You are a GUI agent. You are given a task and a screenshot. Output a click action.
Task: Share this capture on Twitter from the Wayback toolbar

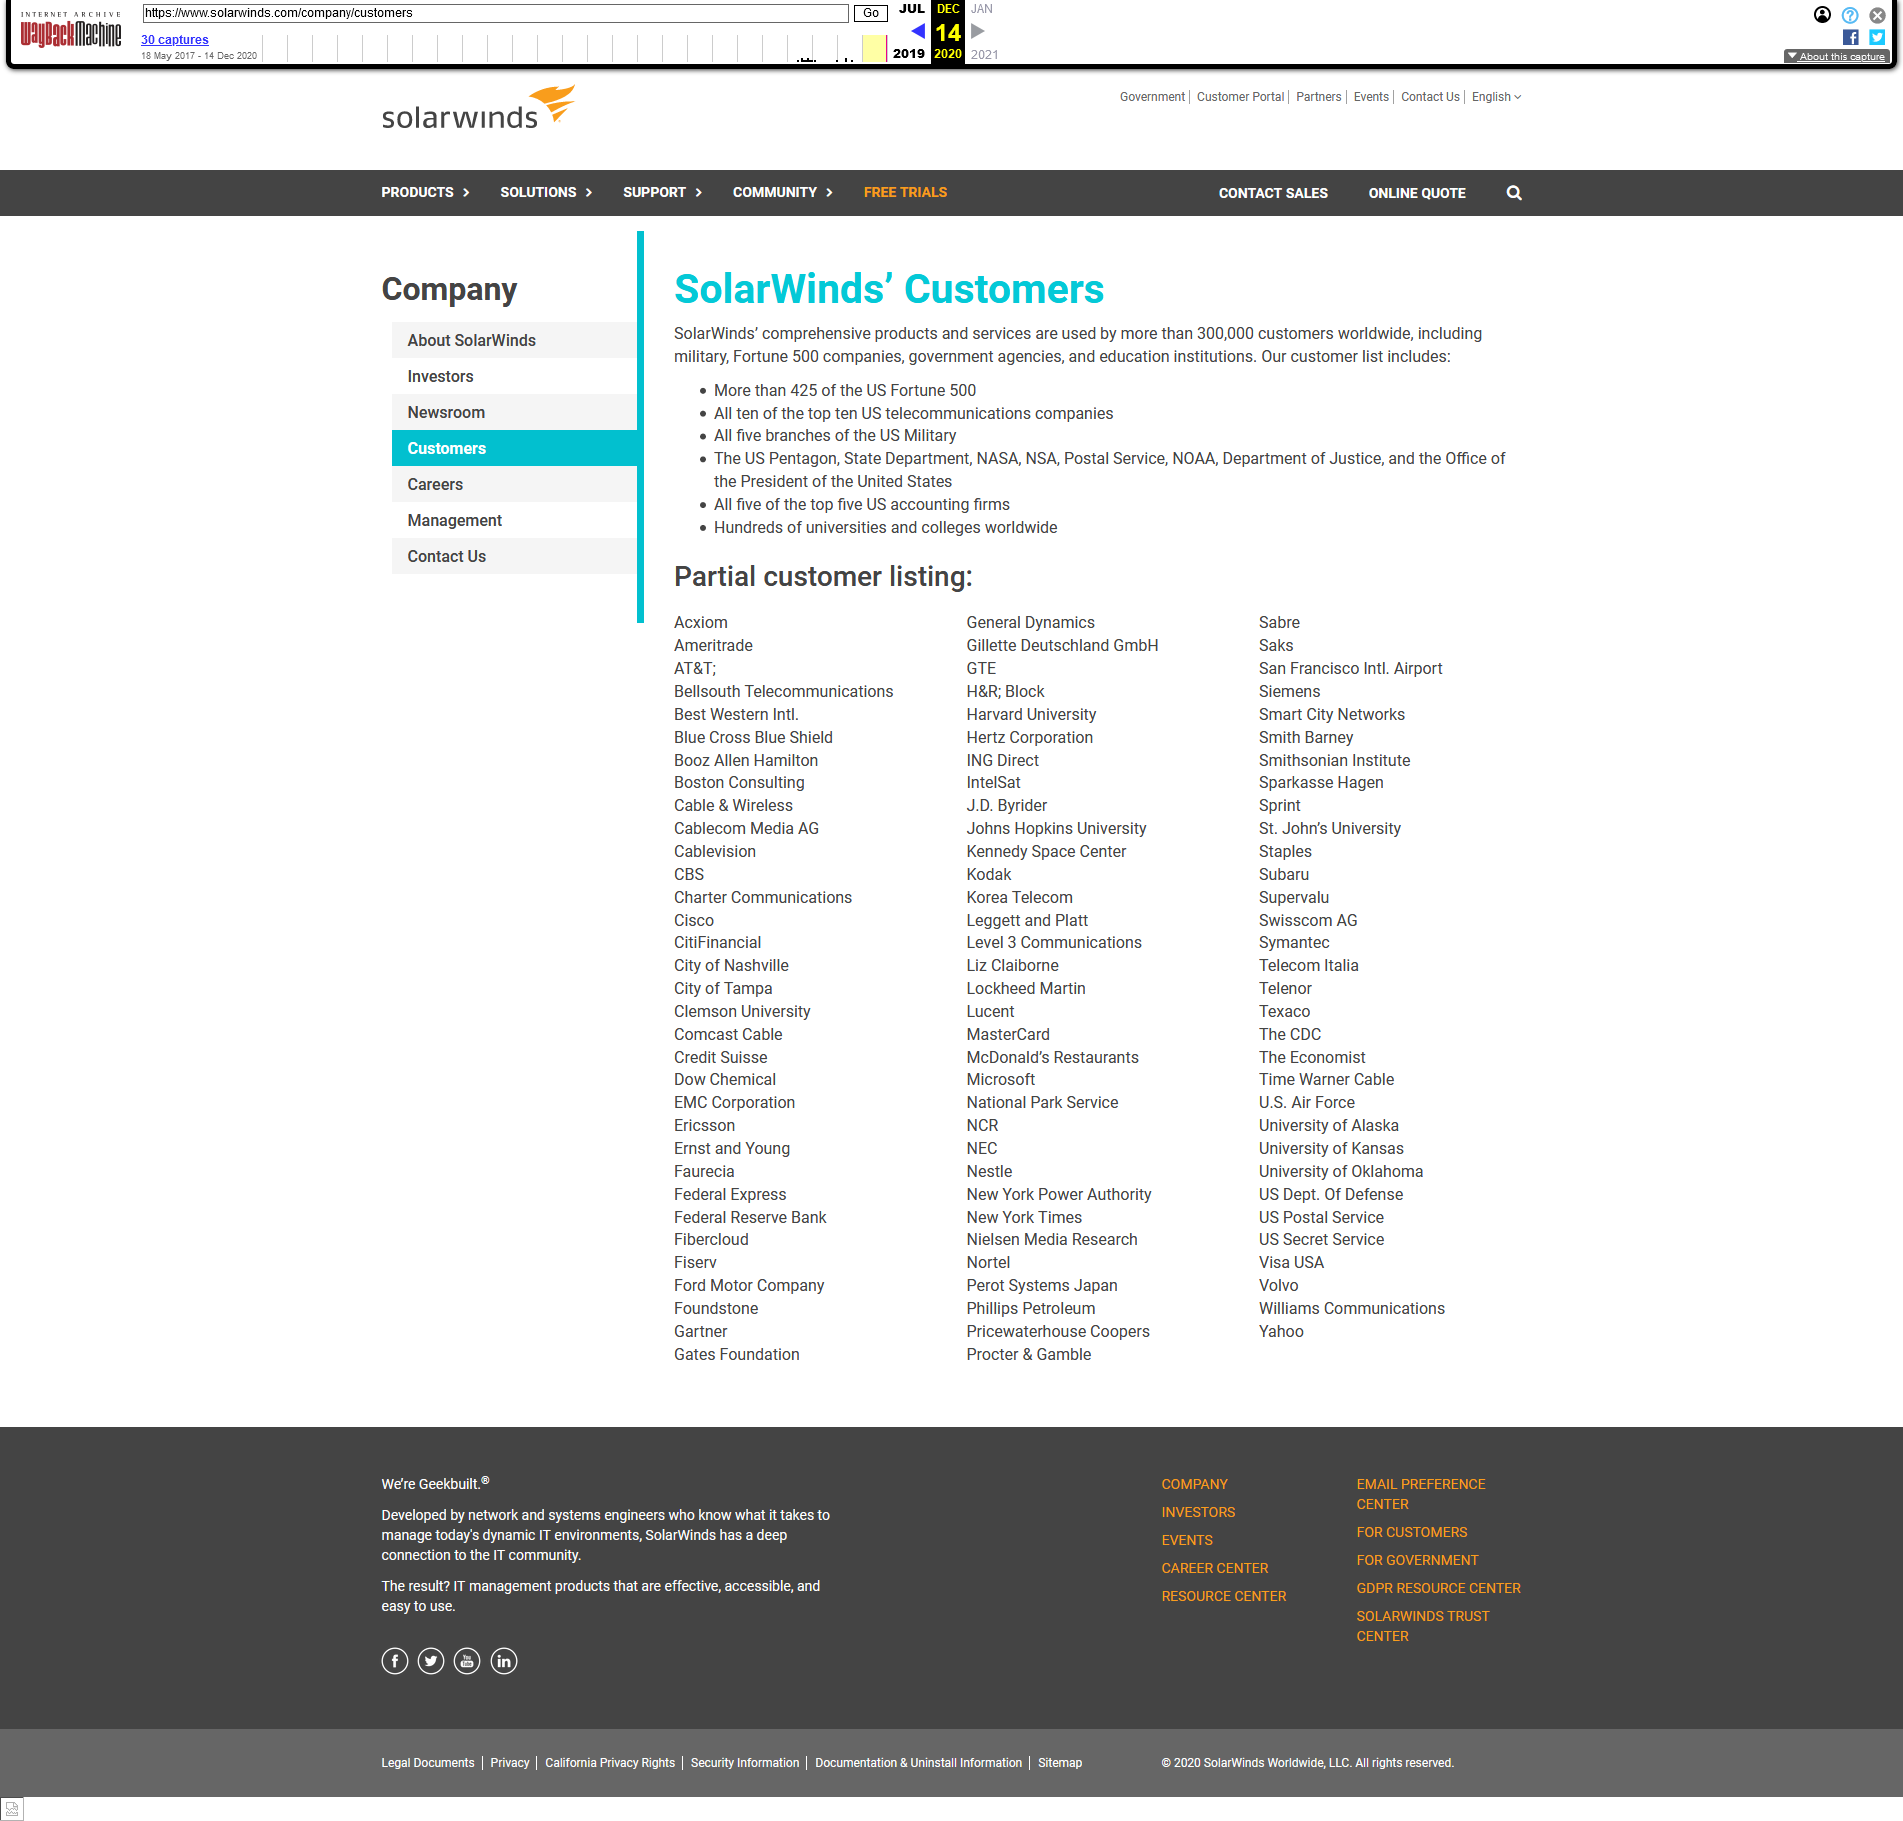click(x=1877, y=37)
